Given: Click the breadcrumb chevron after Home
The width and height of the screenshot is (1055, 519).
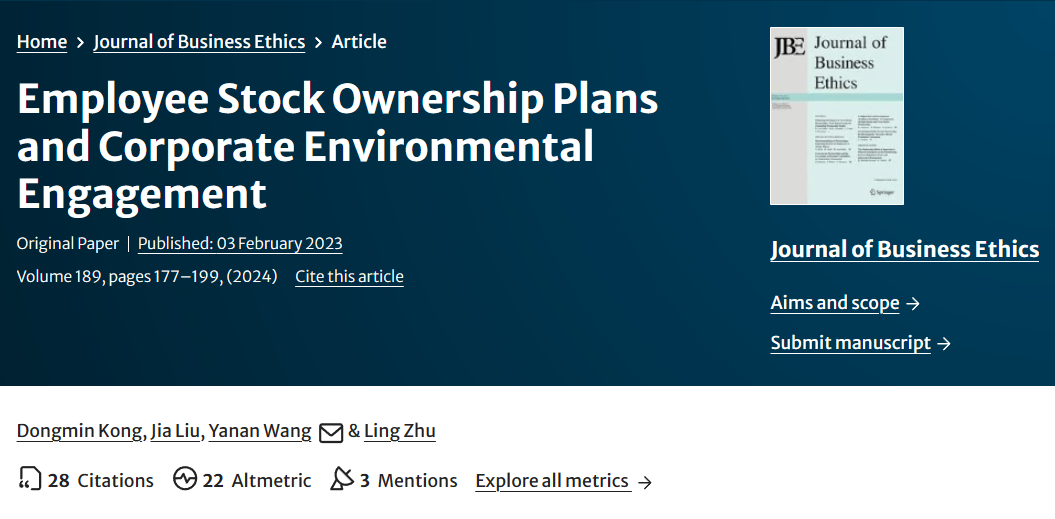Looking at the screenshot, I should [x=80, y=42].
